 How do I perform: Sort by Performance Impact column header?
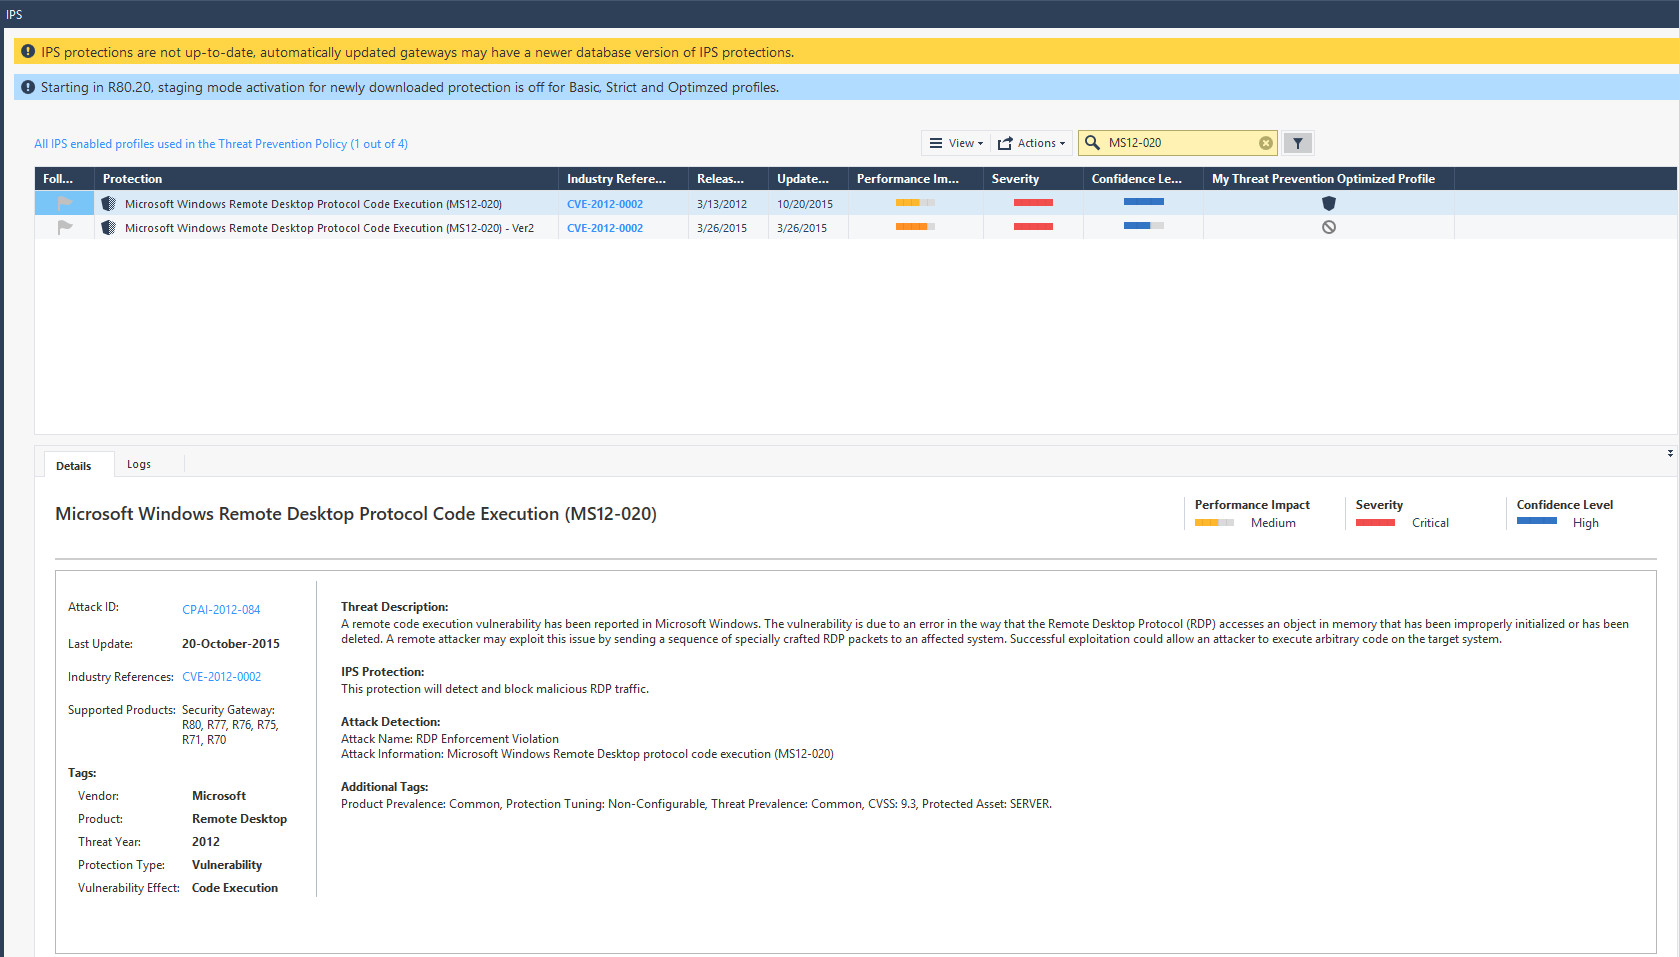click(916, 179)
